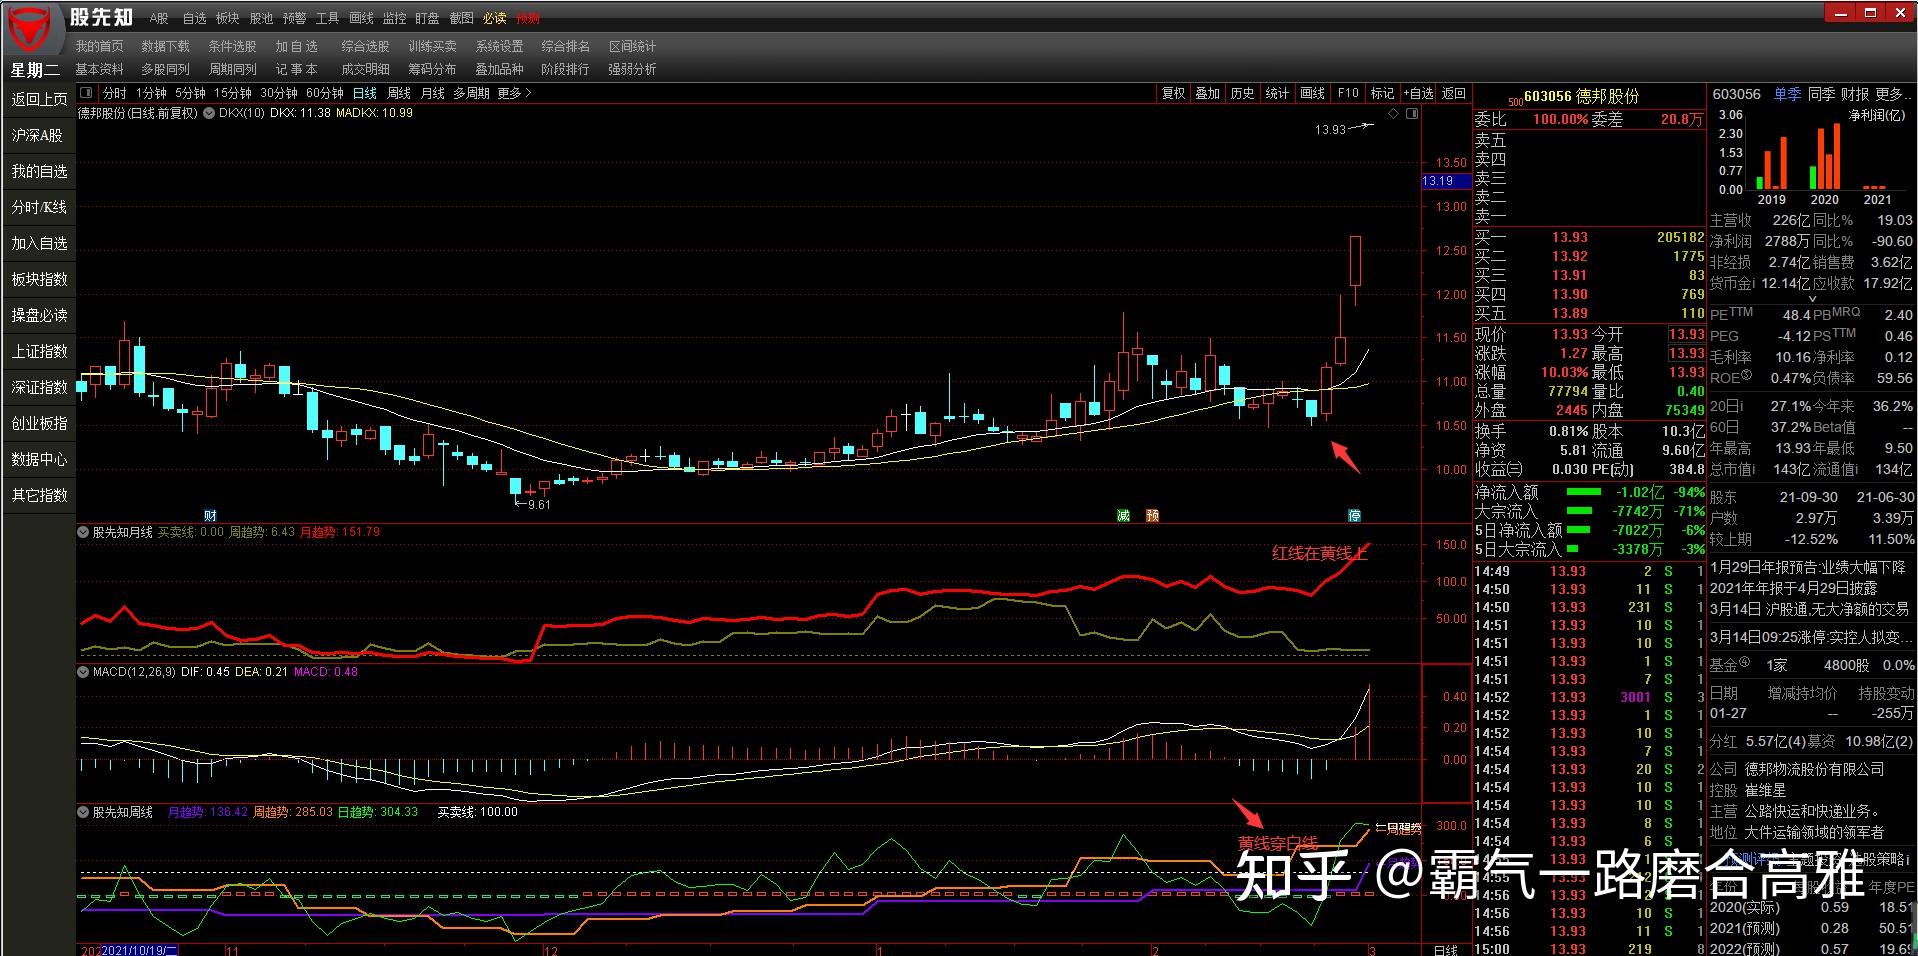The height and width of the screenshot is (956, 1918).
Task: Open 条件选股 stock screener
Action: click(232, 46)
